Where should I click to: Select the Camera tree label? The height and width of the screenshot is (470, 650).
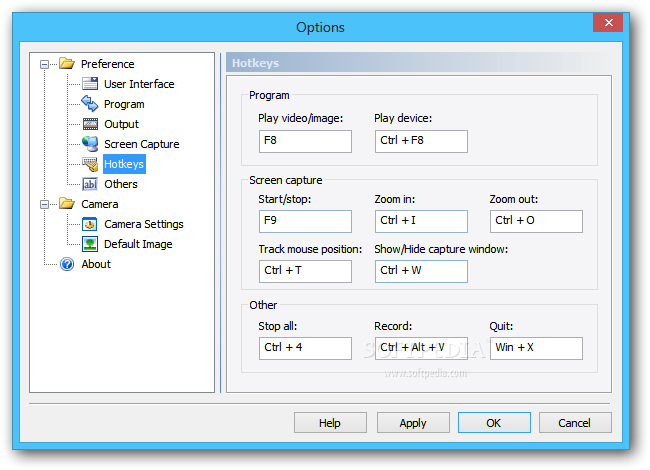coord(99,204)
